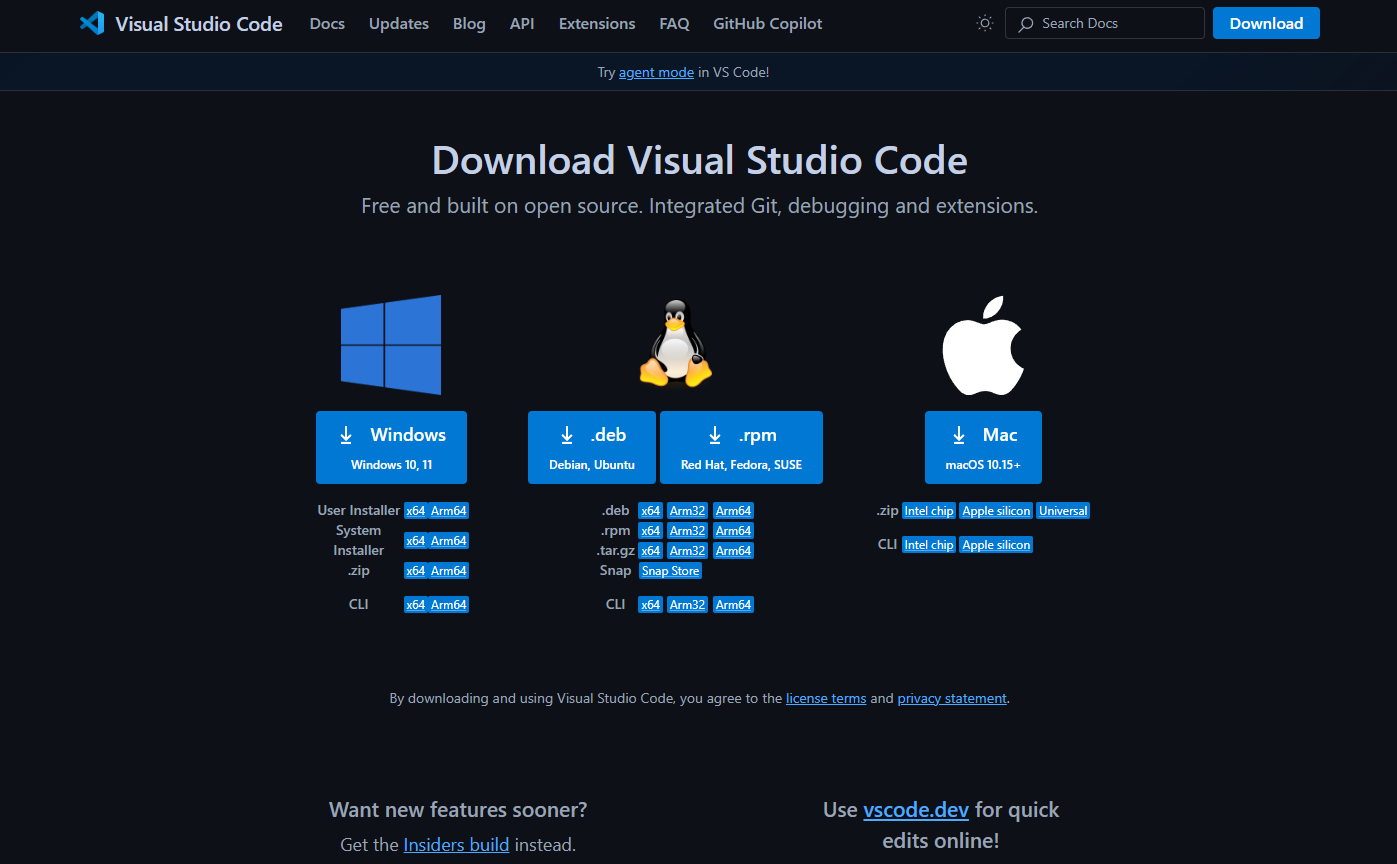Click the Apple logo image

pyautogui.click(x=983, y=344)
